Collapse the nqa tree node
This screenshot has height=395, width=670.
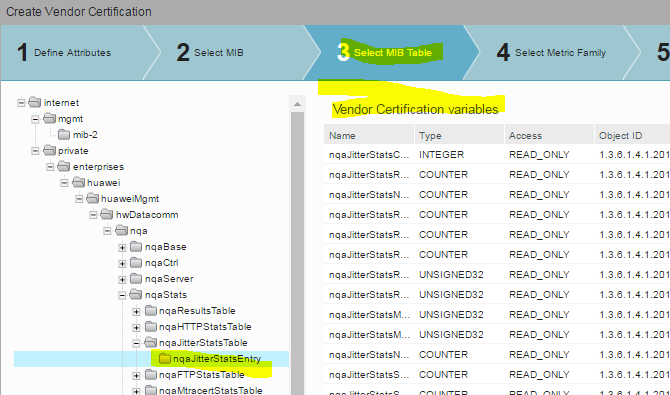coord(107,231)
